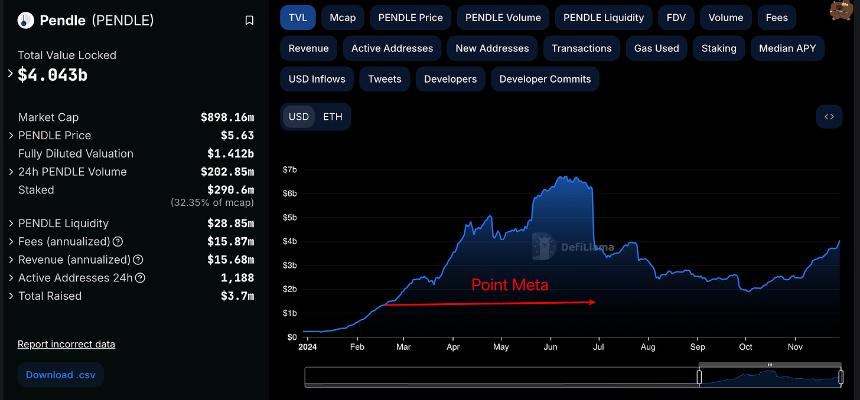The height and width of the screenshot is (400, 860).
Task: Enable the PENDLE Volume metric tab
Action: [x=503, y=18]
